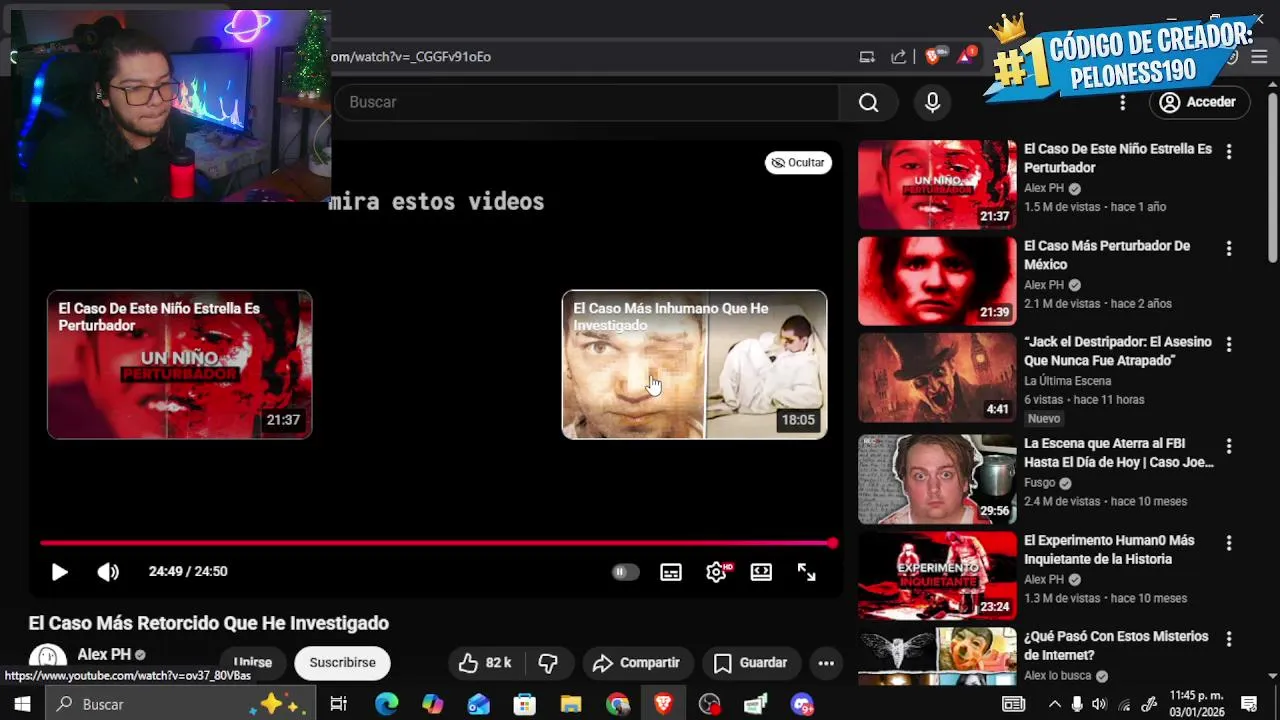Open the YouTube settings three-dot menu beside Acceder
Image resolution: width=1280 pixels, height=720 pixels.
(x=1122, y=102)
